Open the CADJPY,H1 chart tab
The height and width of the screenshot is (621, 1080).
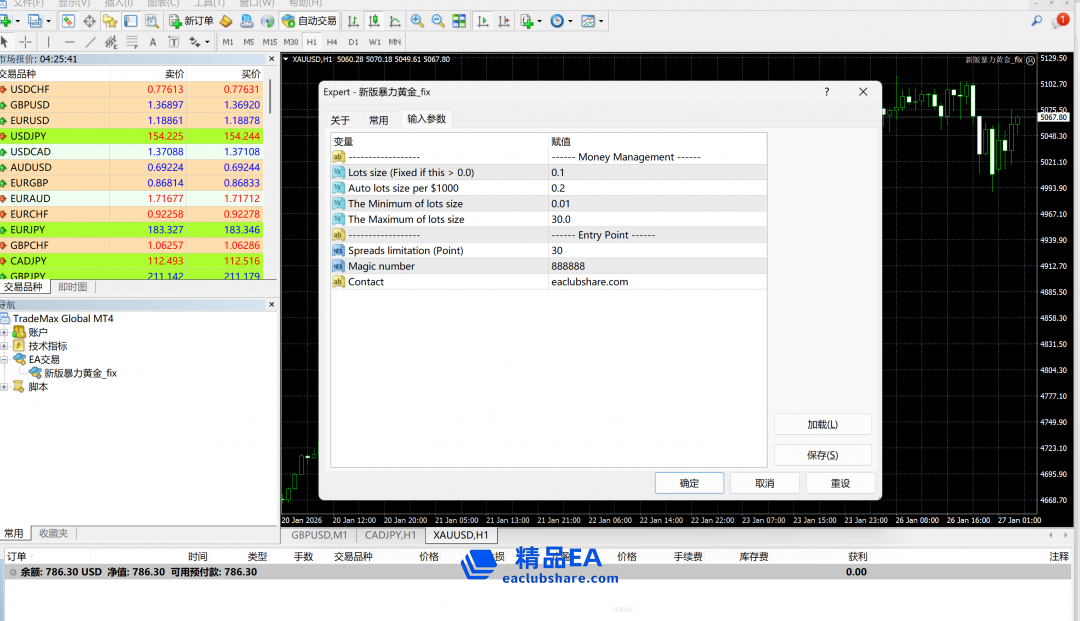(x=390, y=535)
